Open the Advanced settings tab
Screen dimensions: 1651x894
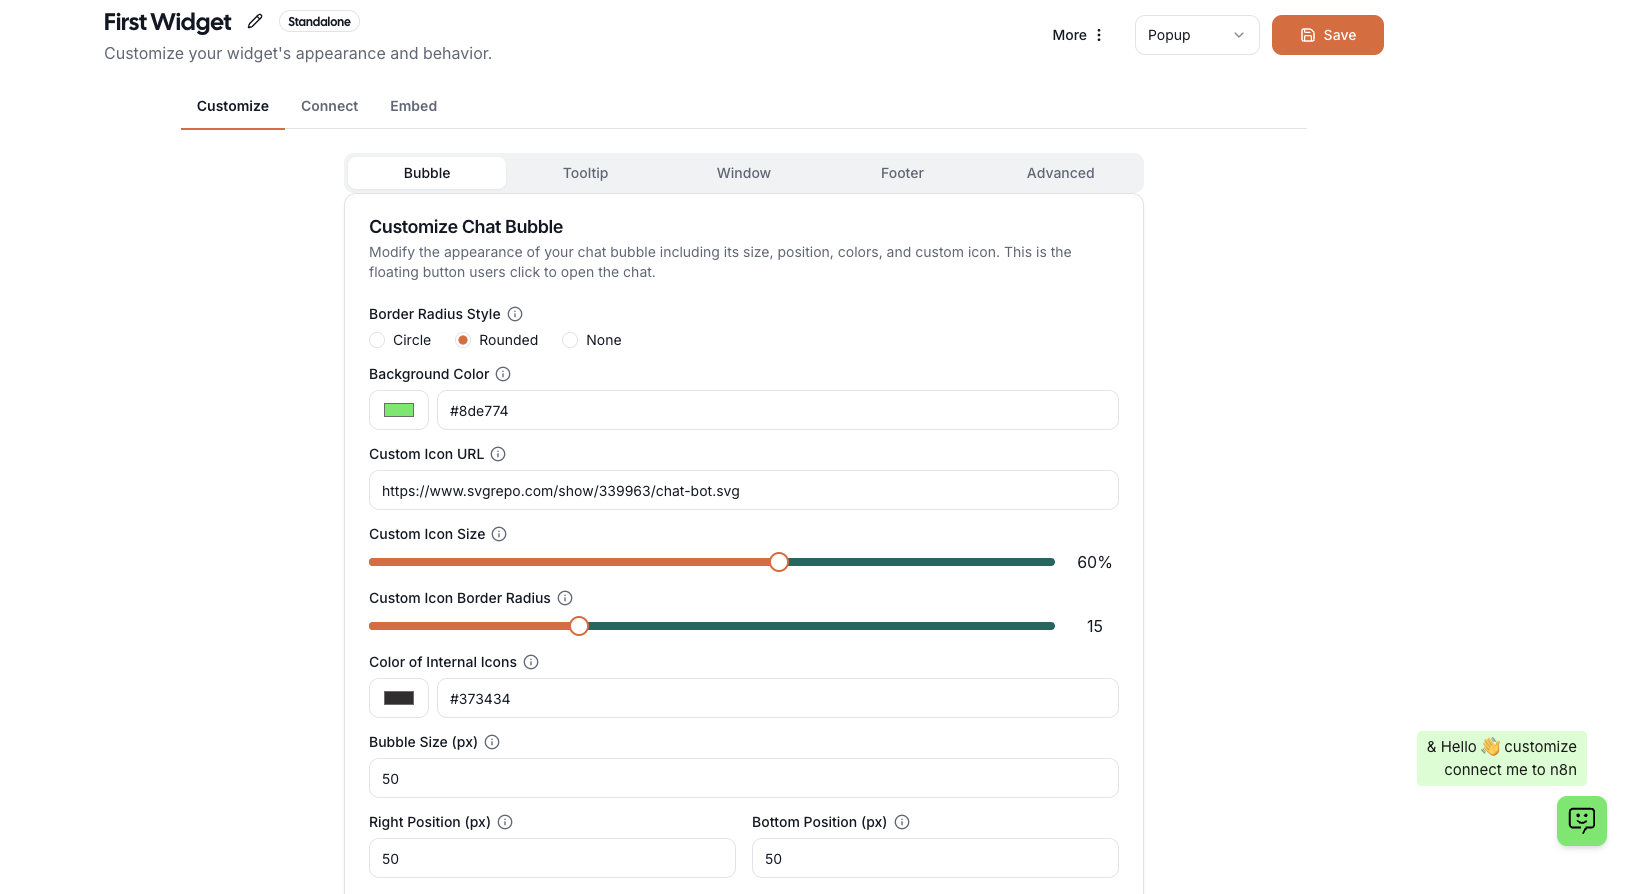1060,173
